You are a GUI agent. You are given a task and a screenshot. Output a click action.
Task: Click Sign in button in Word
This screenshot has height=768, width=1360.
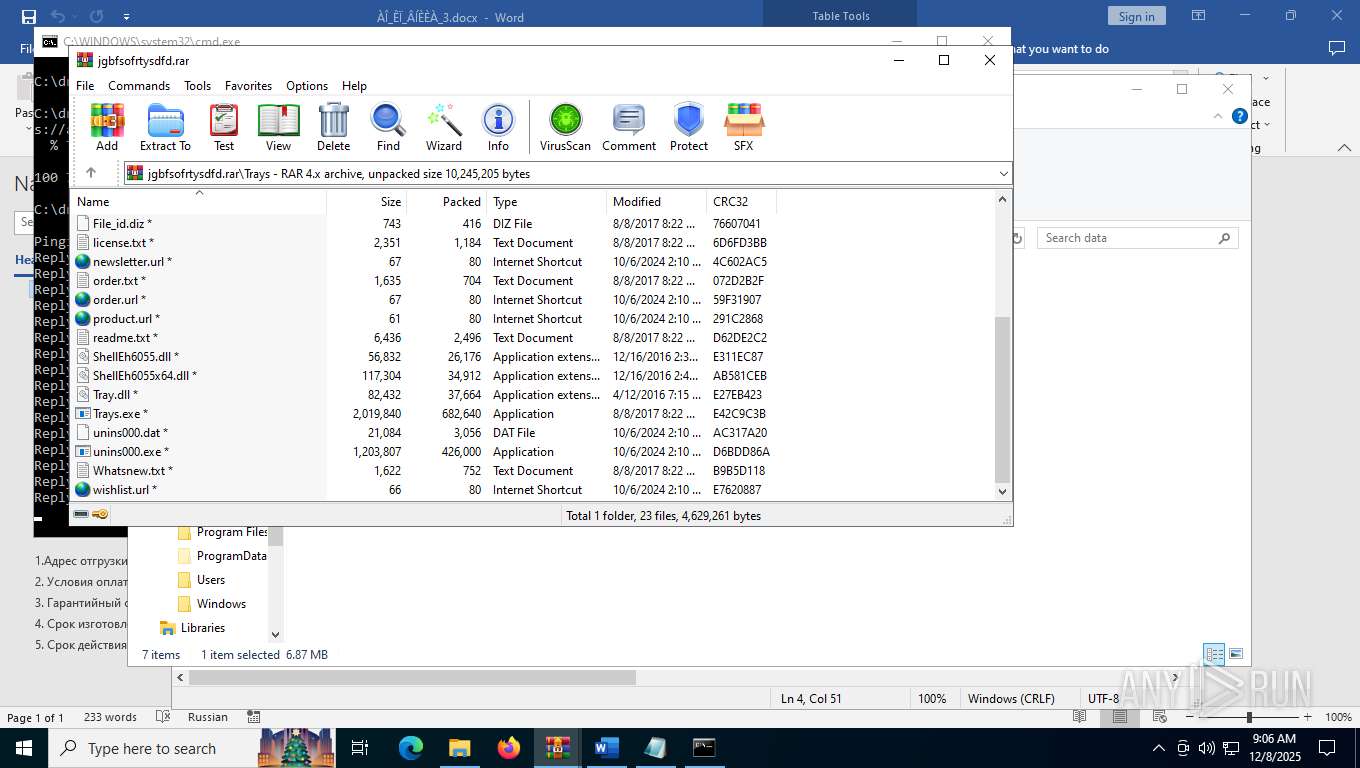[1136, 16]
